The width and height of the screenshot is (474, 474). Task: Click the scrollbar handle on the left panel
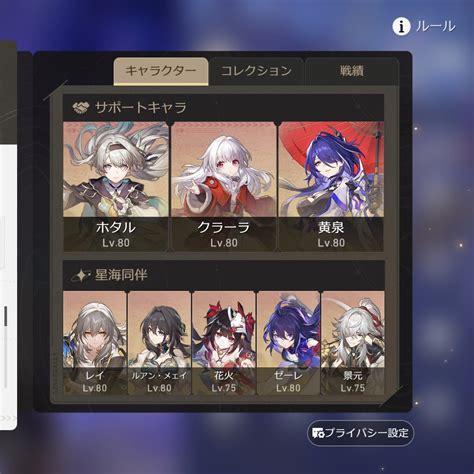coord(6,316)
